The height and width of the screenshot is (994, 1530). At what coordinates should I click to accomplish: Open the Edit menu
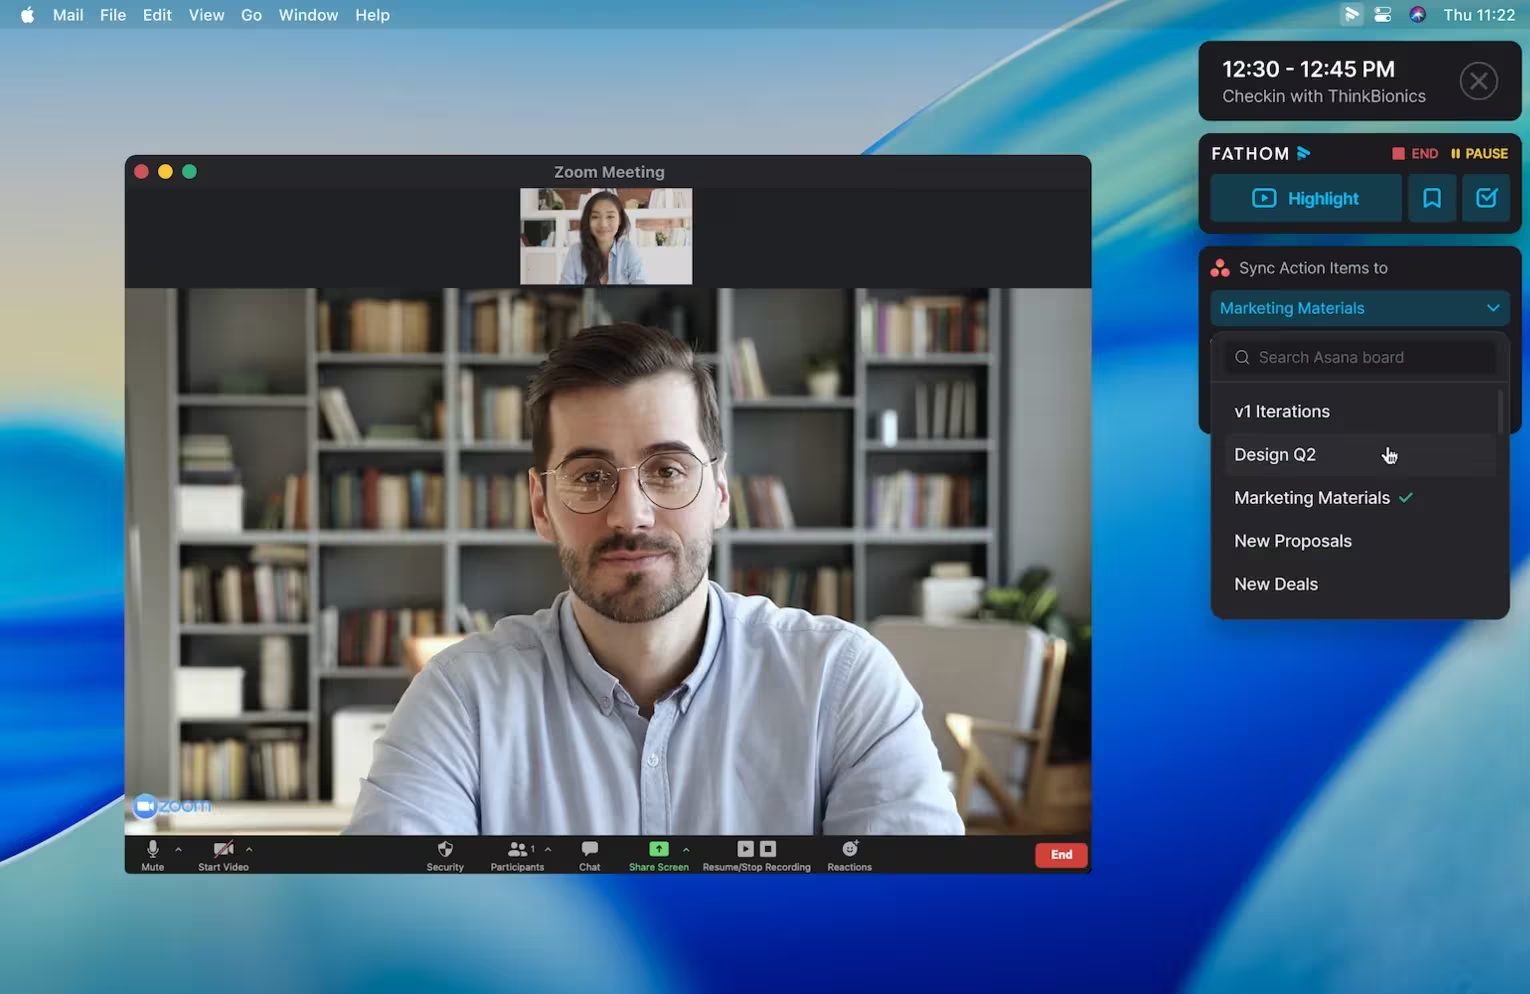157,15
